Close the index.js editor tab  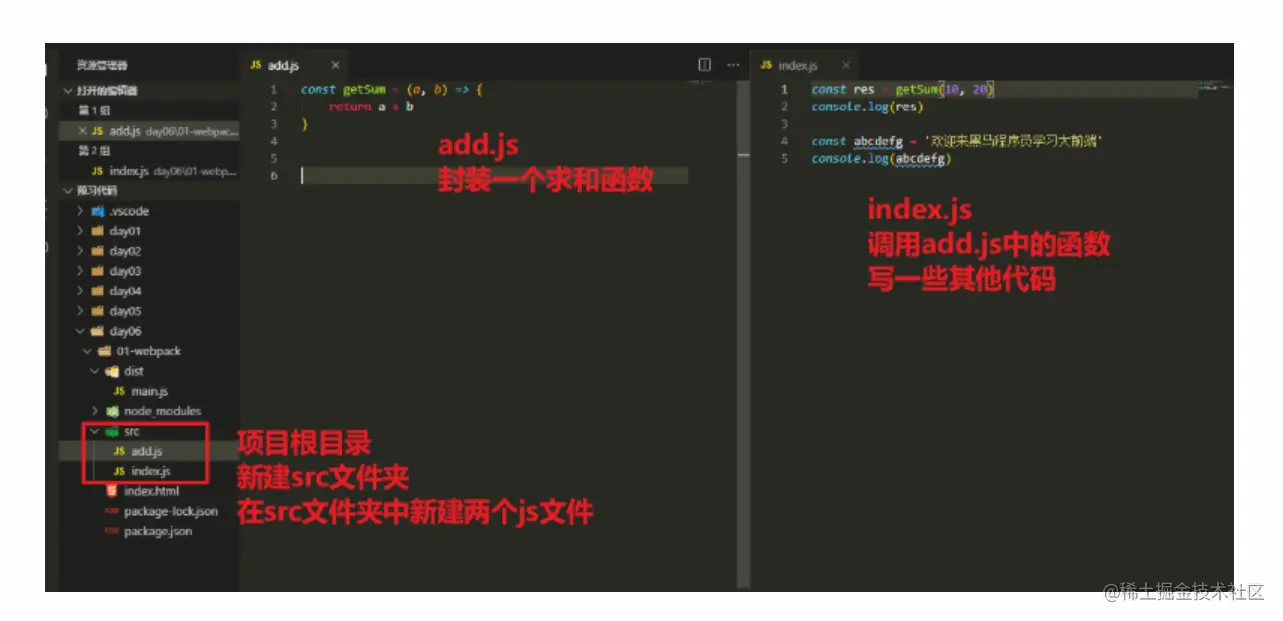point(848,65)
